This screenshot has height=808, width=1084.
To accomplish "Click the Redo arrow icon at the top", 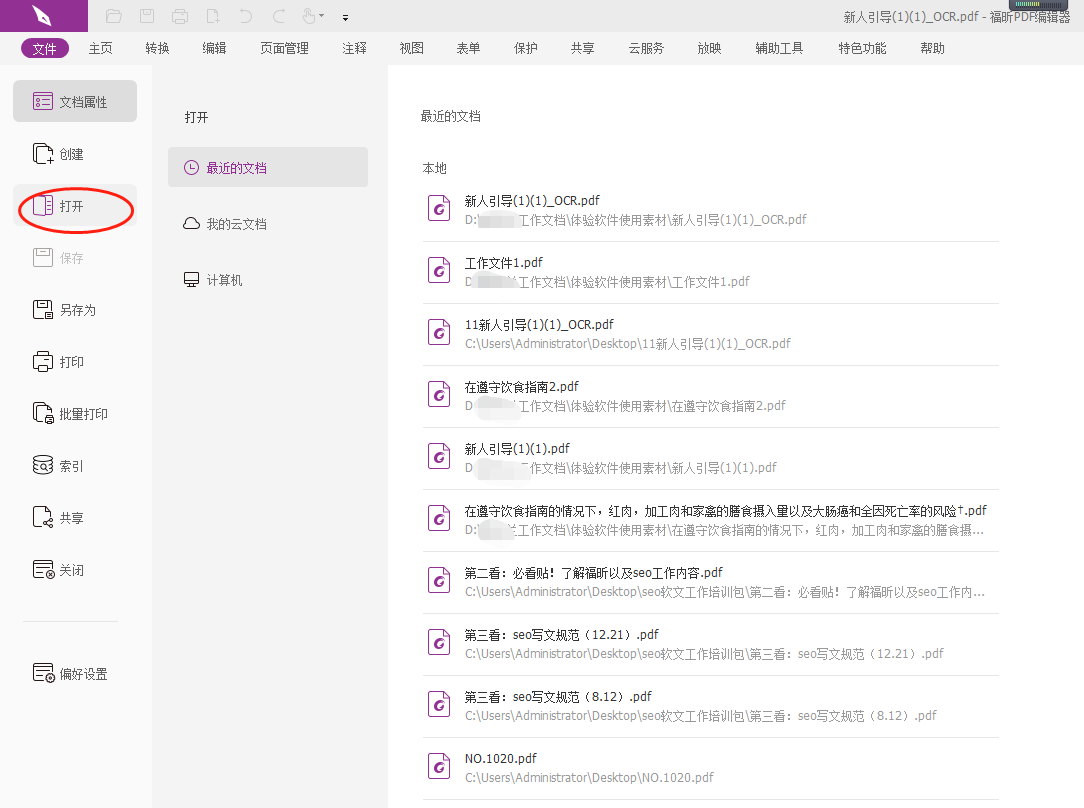I will point(279,16).
